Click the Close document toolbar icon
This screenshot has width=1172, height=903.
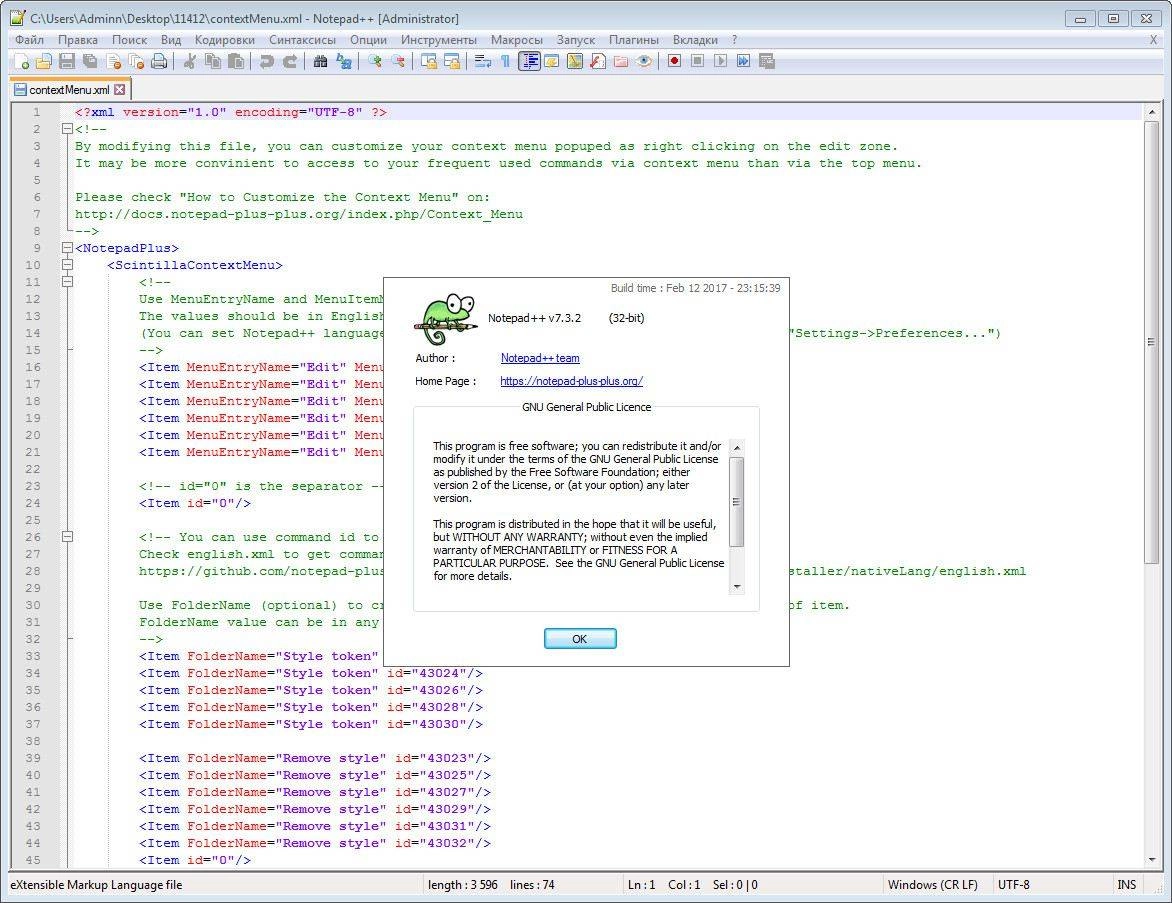(x=113, y=61)
